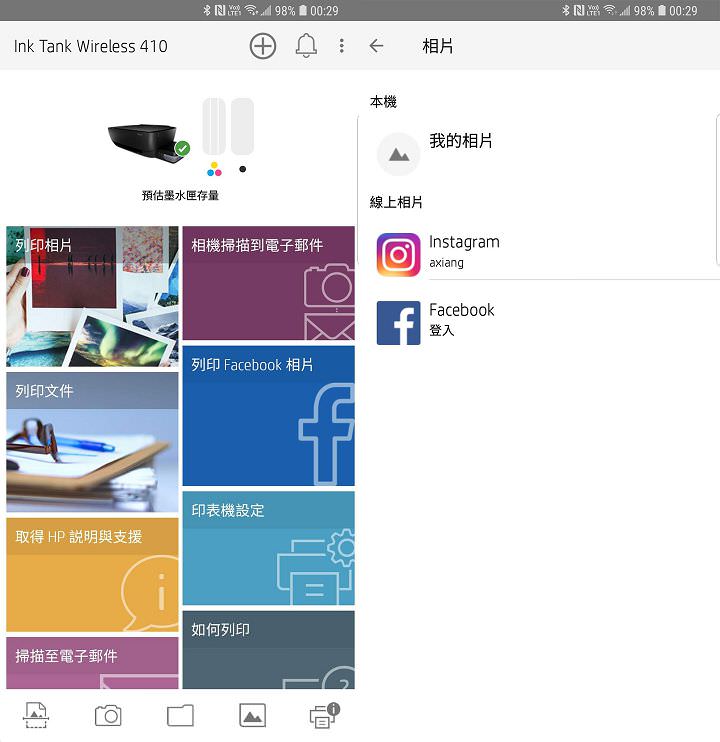Viewport: 720px width, 742px height.
Task: Open the photo icon in bottom bar
Action: pos(252,715)
